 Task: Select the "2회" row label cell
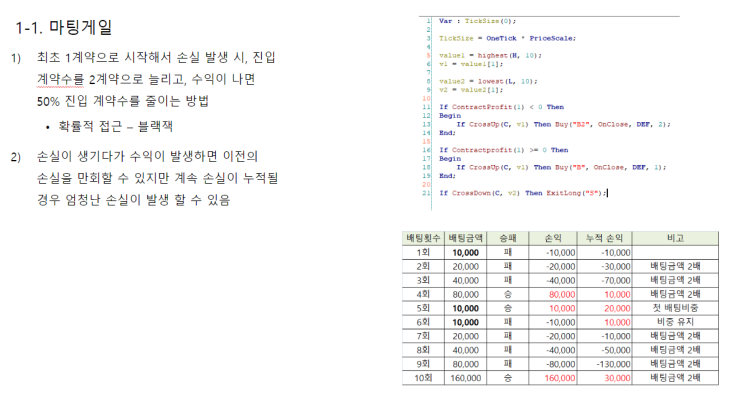(x=423, y=267)
